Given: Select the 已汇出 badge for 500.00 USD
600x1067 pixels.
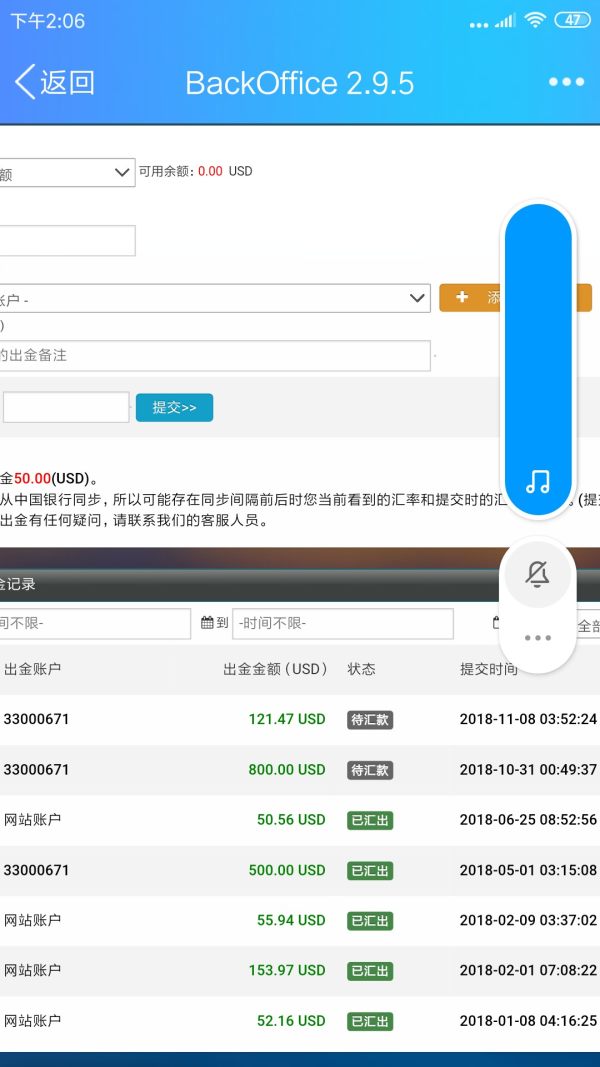Looking at the screenshot, I should (x=370, y=870).
